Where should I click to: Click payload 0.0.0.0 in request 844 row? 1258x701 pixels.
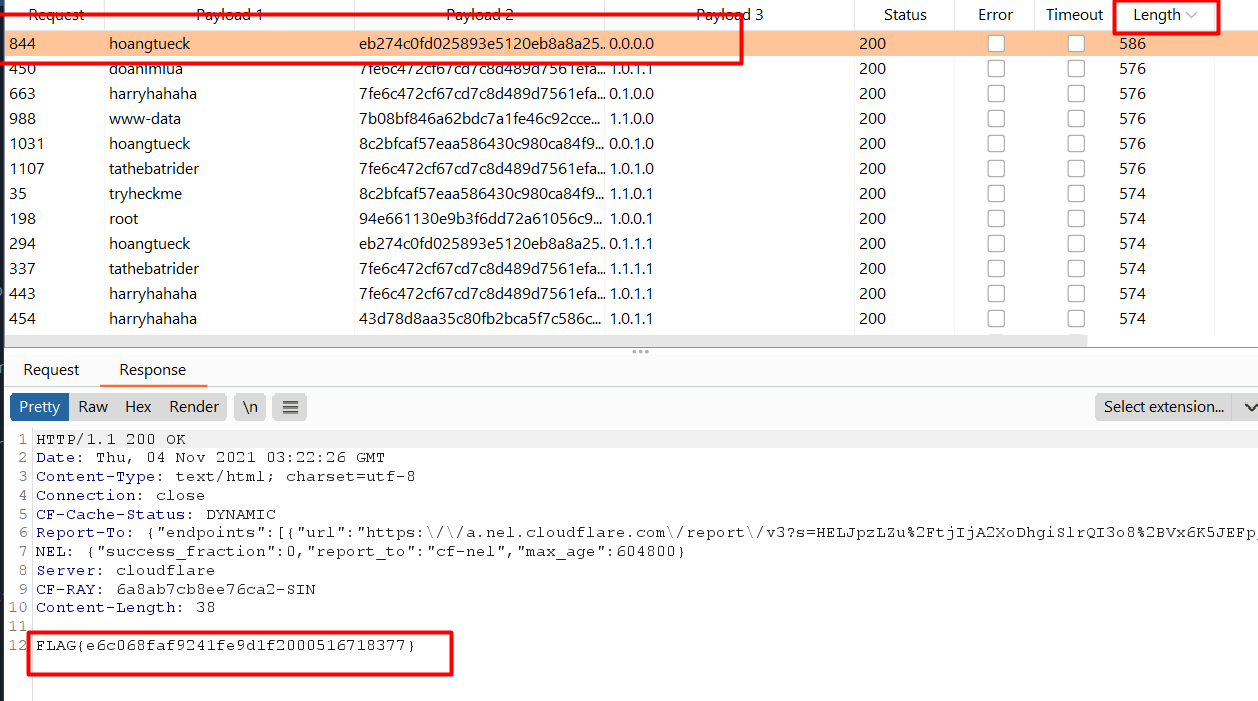pos(632,44)
